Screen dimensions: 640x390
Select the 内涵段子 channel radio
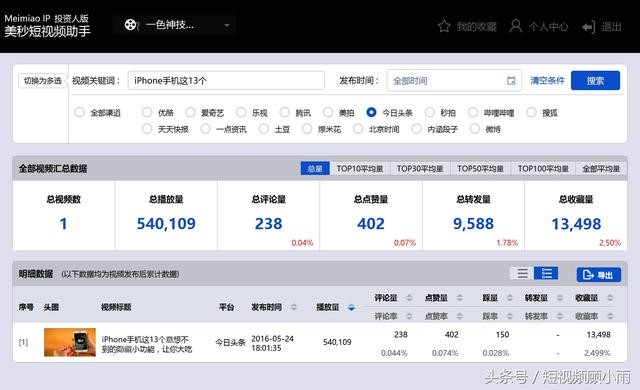tap(416, 129)
